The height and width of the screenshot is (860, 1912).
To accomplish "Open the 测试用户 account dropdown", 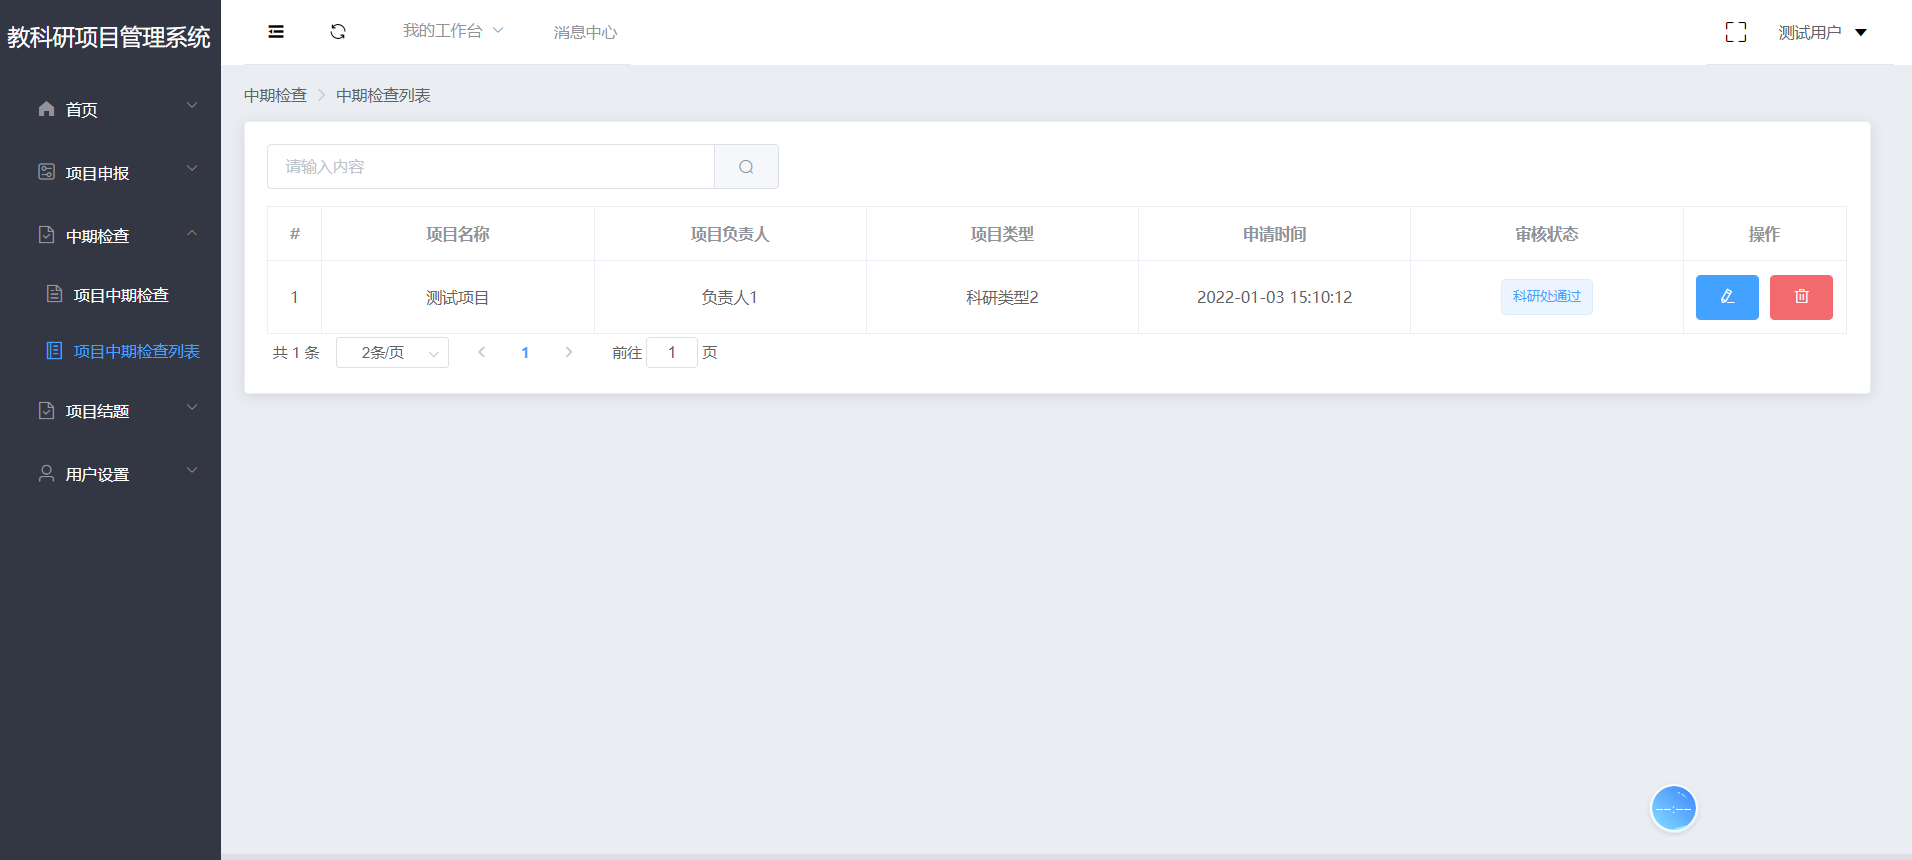I will coord(1822,32).
